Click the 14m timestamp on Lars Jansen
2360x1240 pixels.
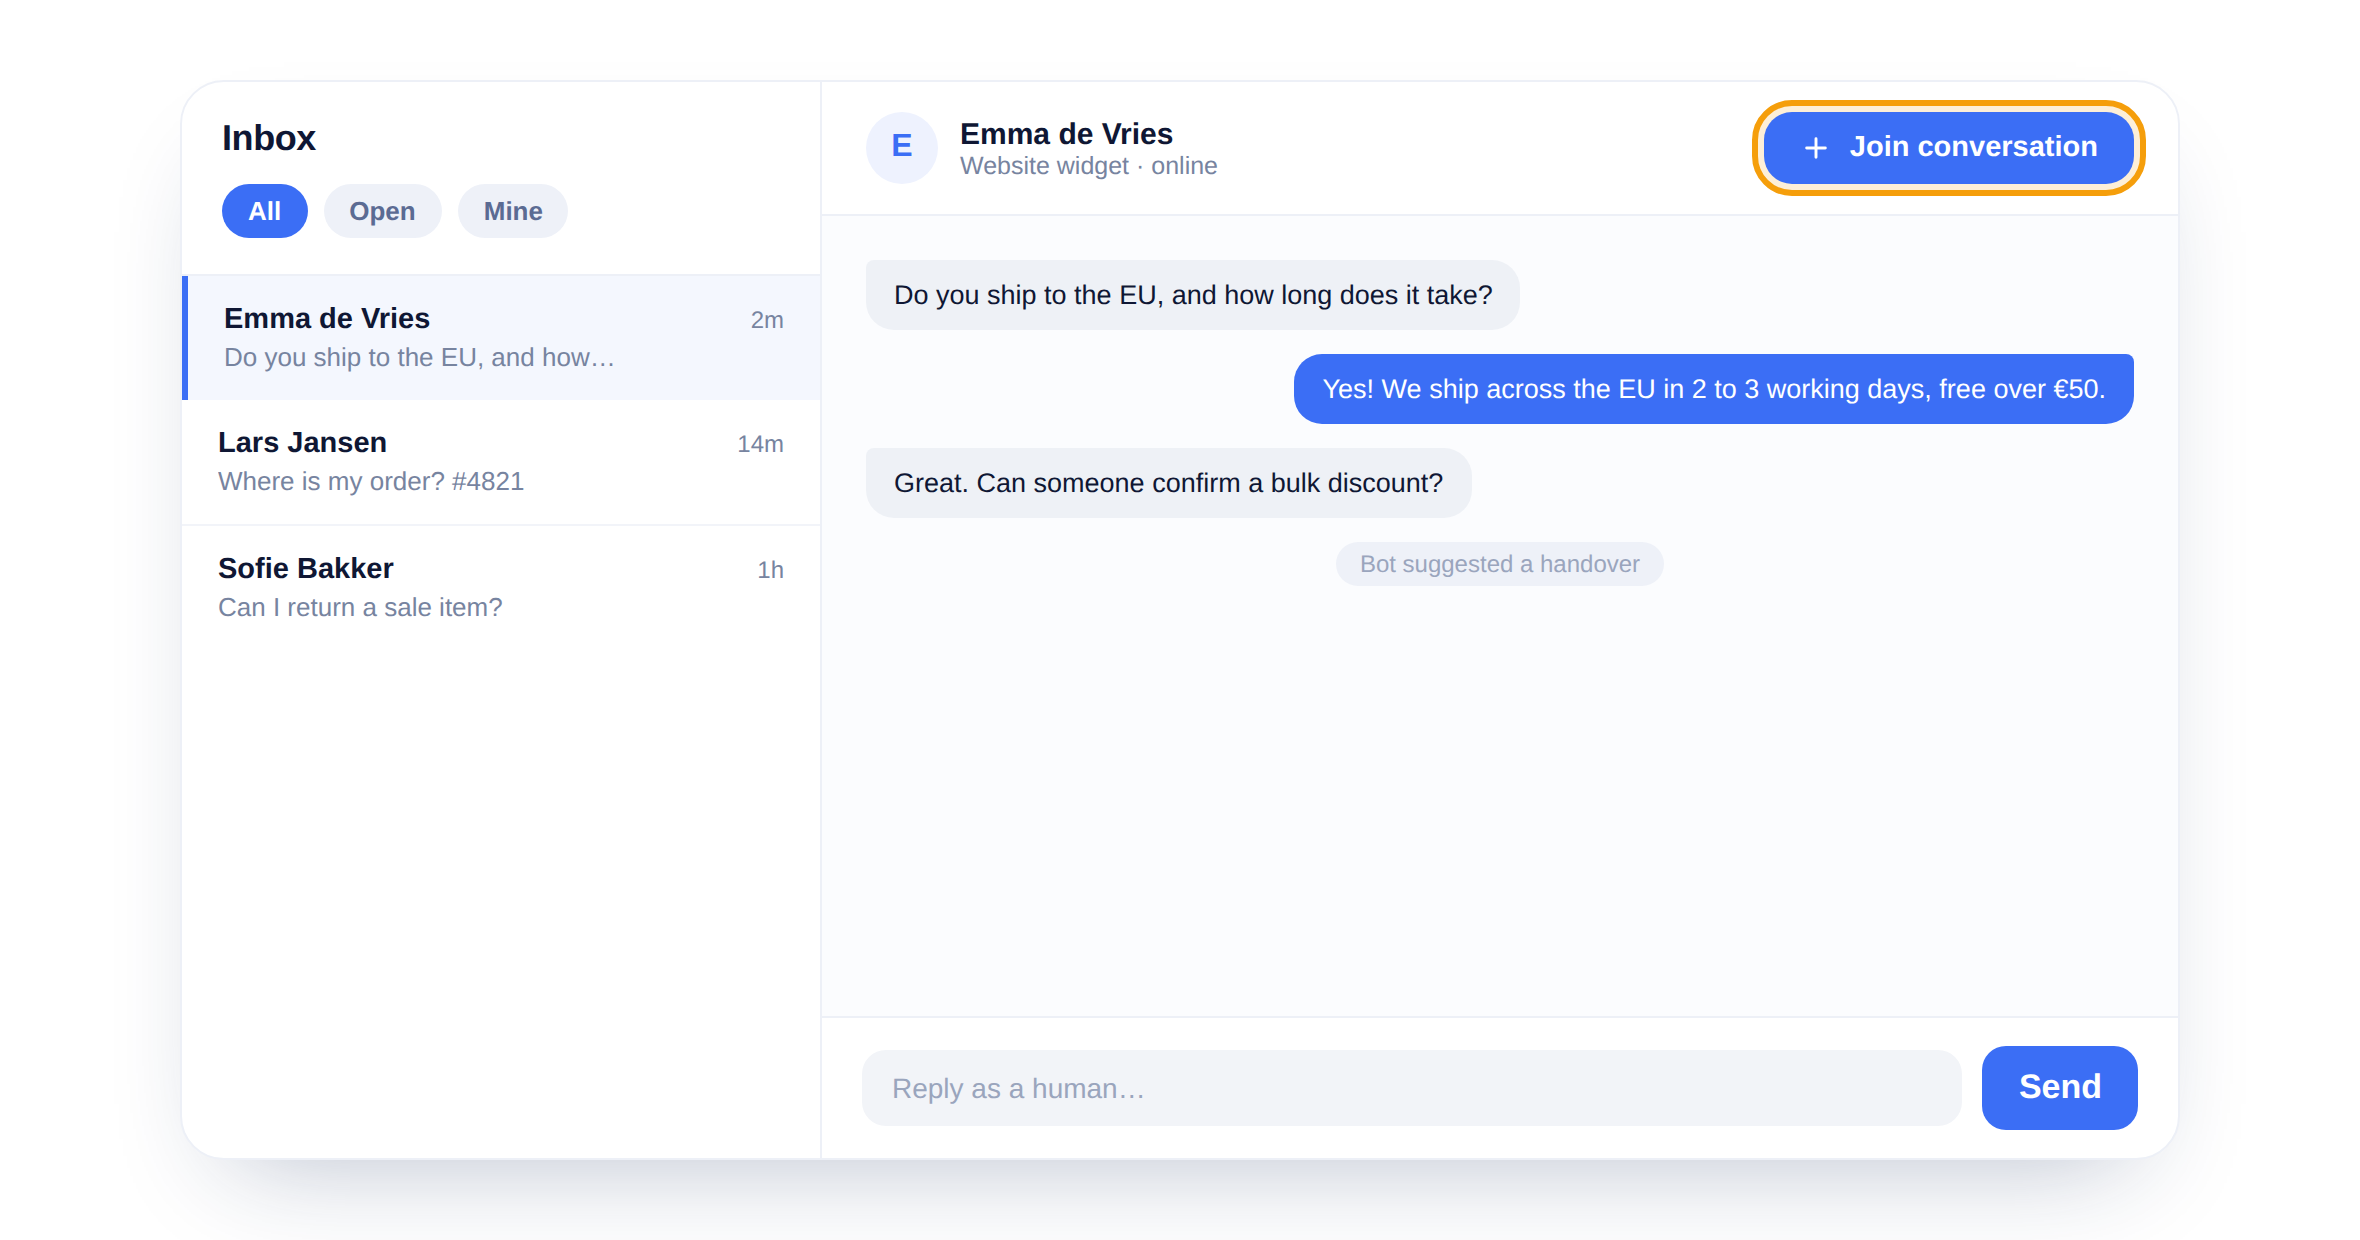pyautogui.click(x=760, y=444)
